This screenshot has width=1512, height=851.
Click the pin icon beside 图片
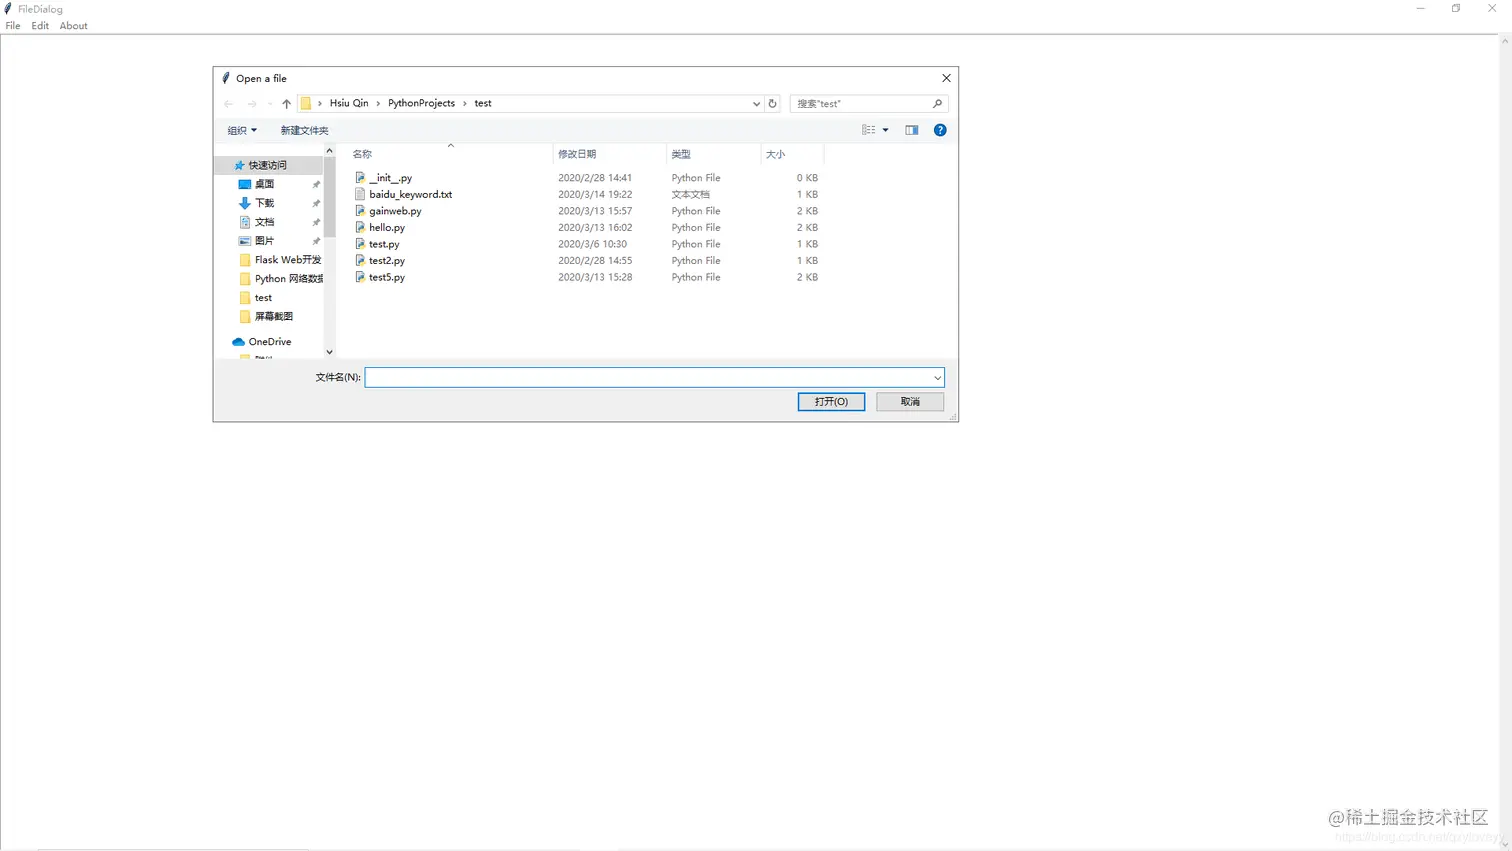tap(316, 242)
